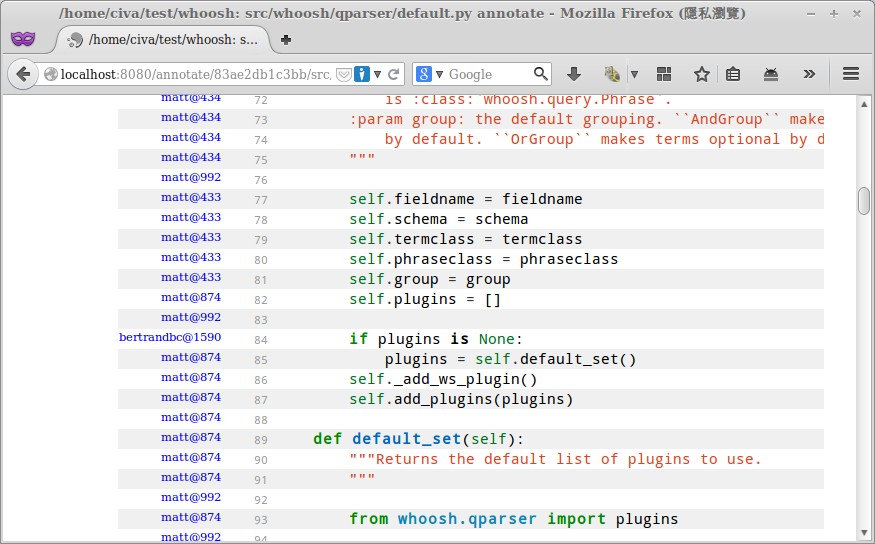Click the Android icon in the toolbar

click(771, 74)
